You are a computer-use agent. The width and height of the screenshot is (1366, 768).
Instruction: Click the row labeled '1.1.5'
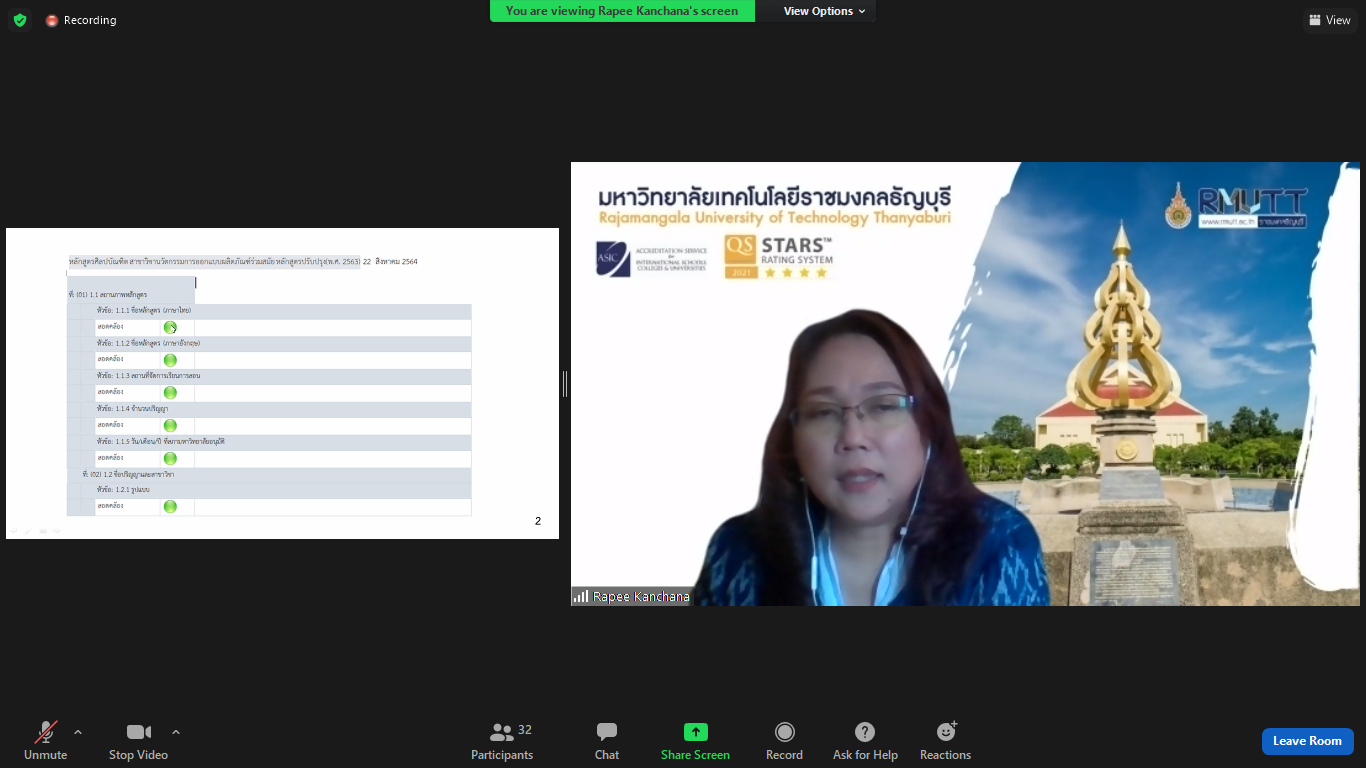point(283,442)
